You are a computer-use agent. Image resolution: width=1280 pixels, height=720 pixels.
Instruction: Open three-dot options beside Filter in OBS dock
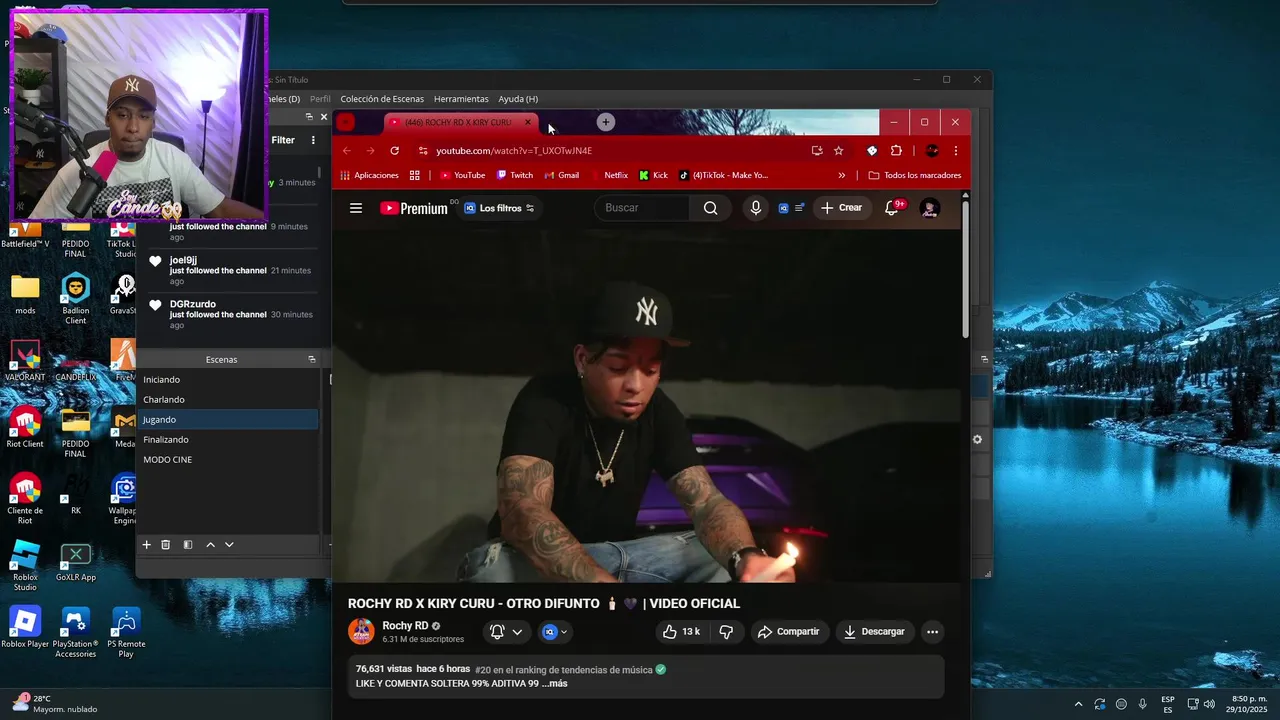[x=313, y=140]
